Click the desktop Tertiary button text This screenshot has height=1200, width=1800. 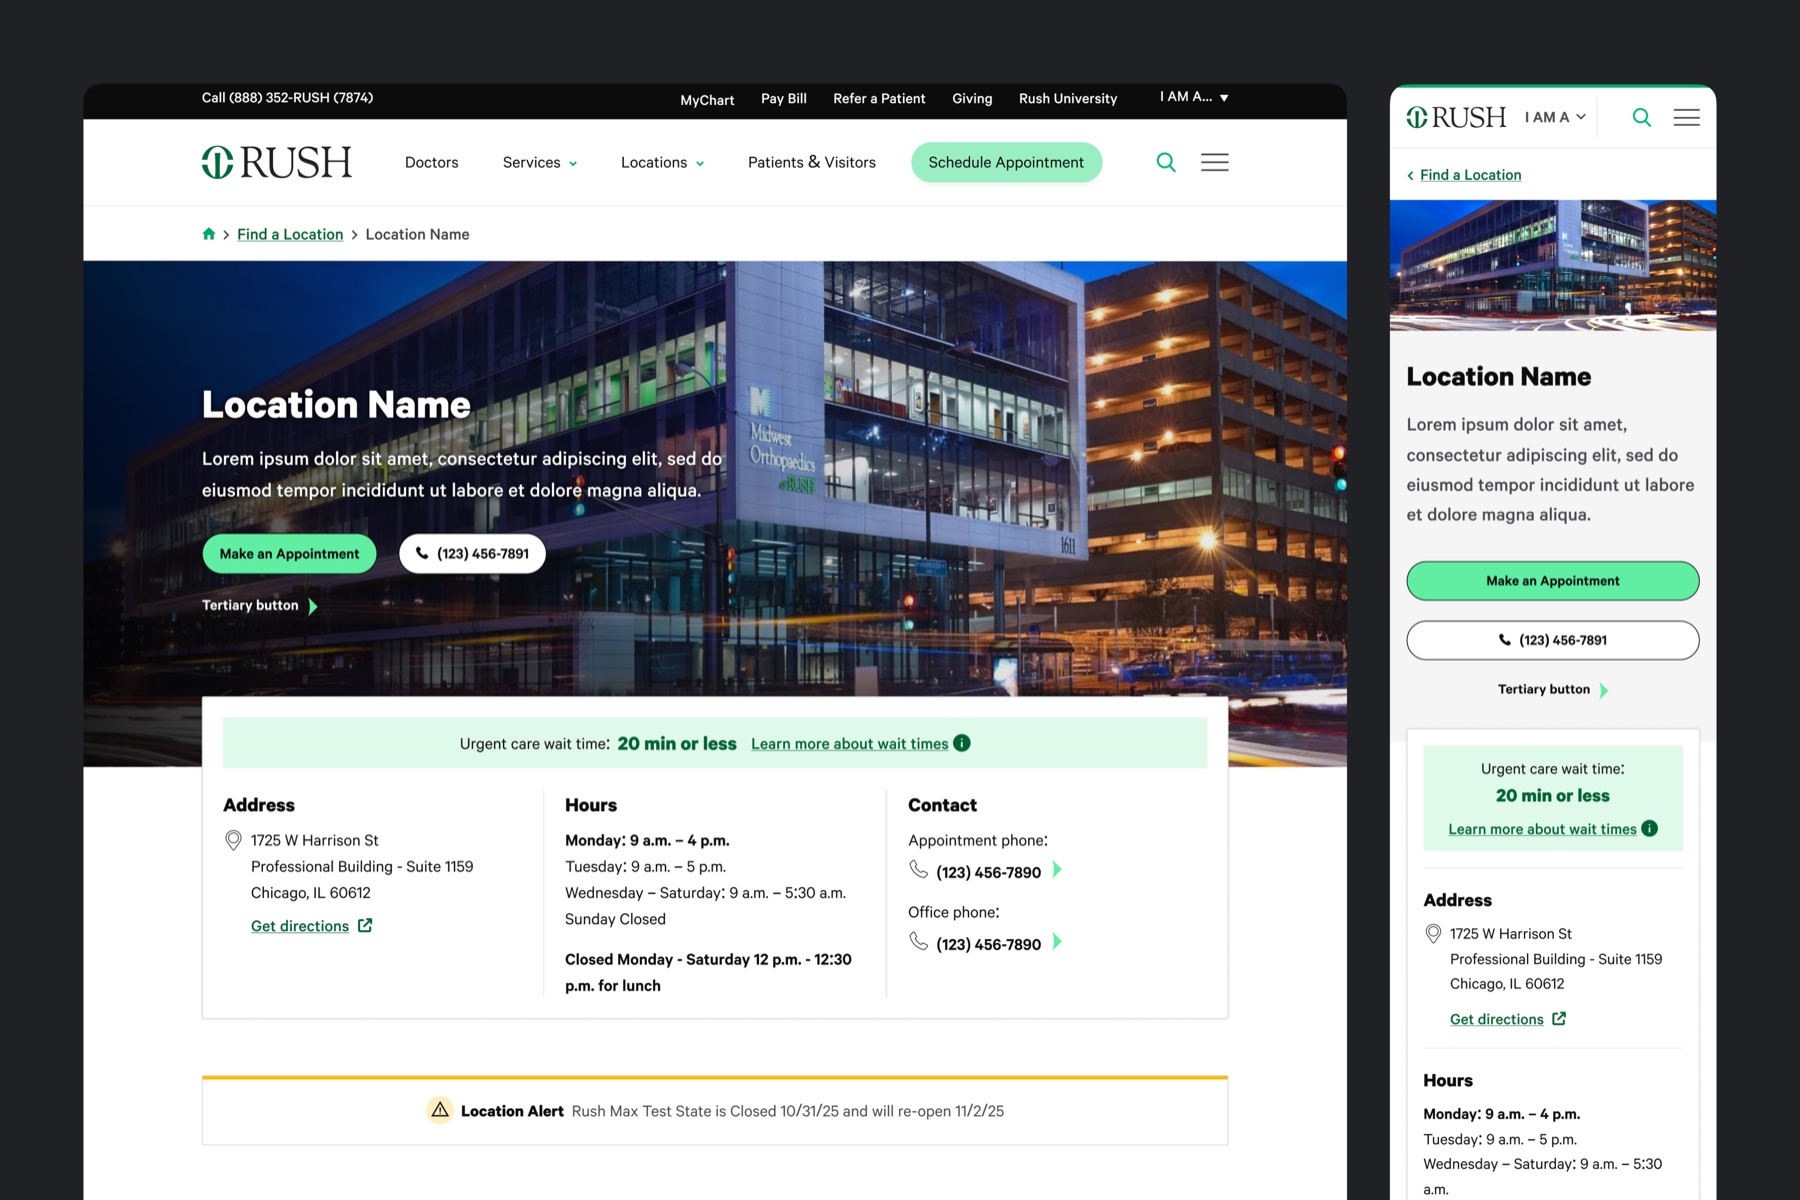click(250, 605)
